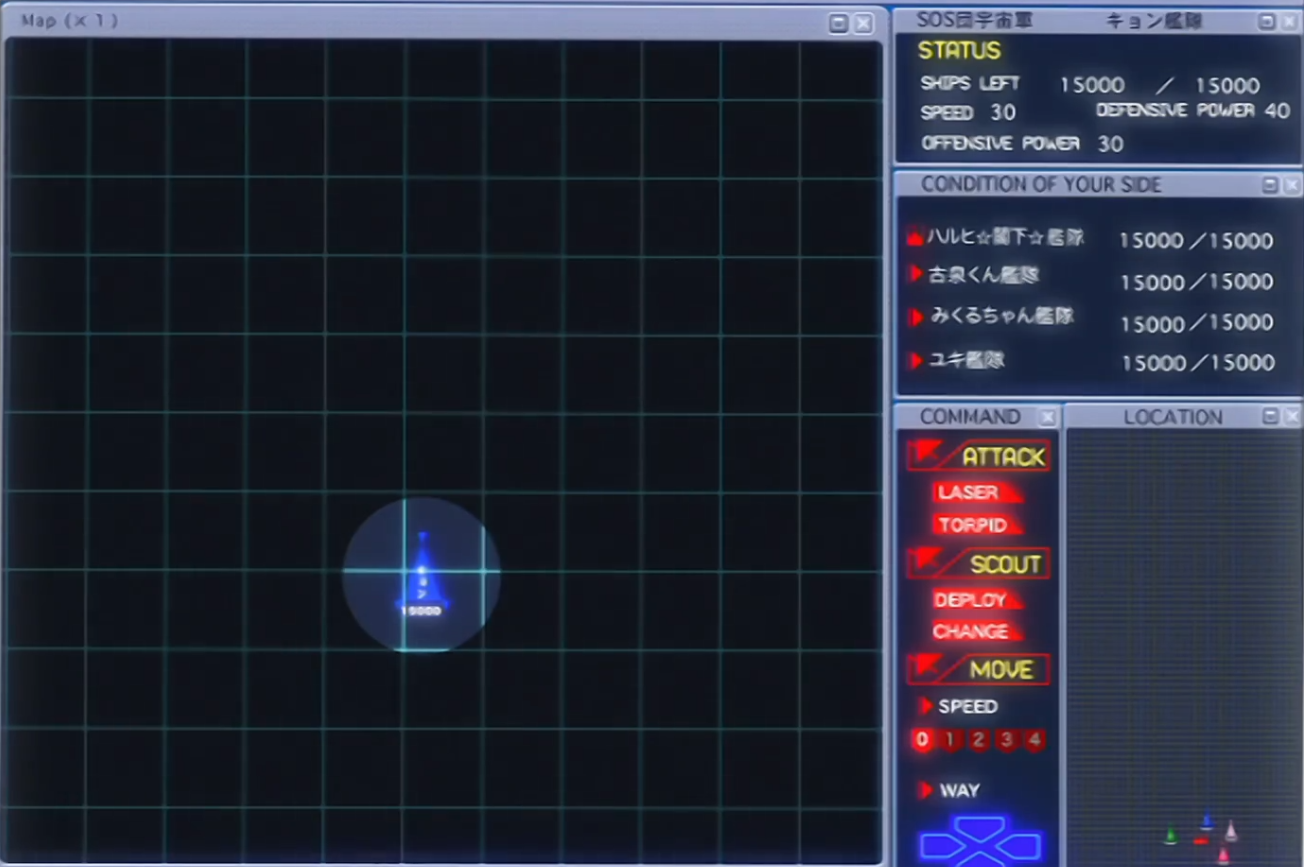Screen dimensions: 1304x867
Task: Close the SOS団宇宙軍 status window
Action: click(x=1289, y=21)
